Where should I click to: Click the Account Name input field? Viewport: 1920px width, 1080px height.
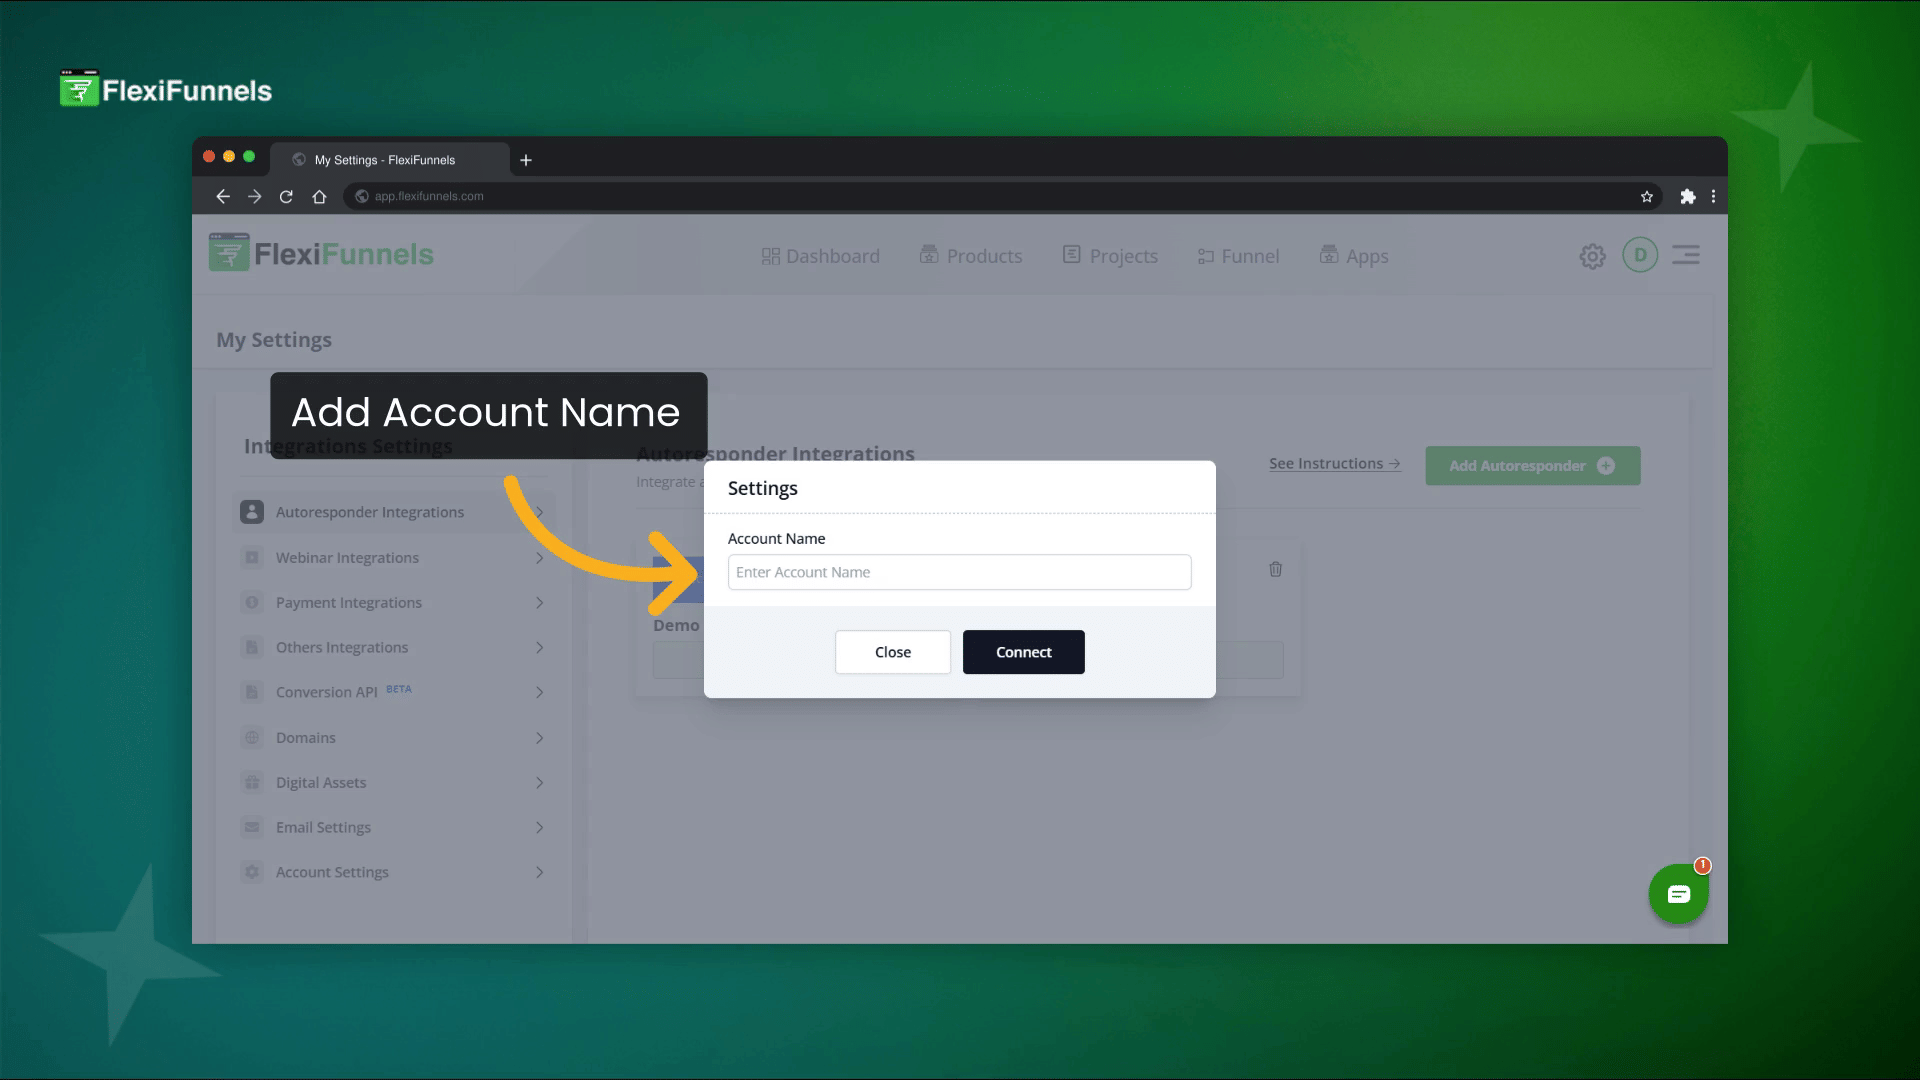[x=959, y=572]
